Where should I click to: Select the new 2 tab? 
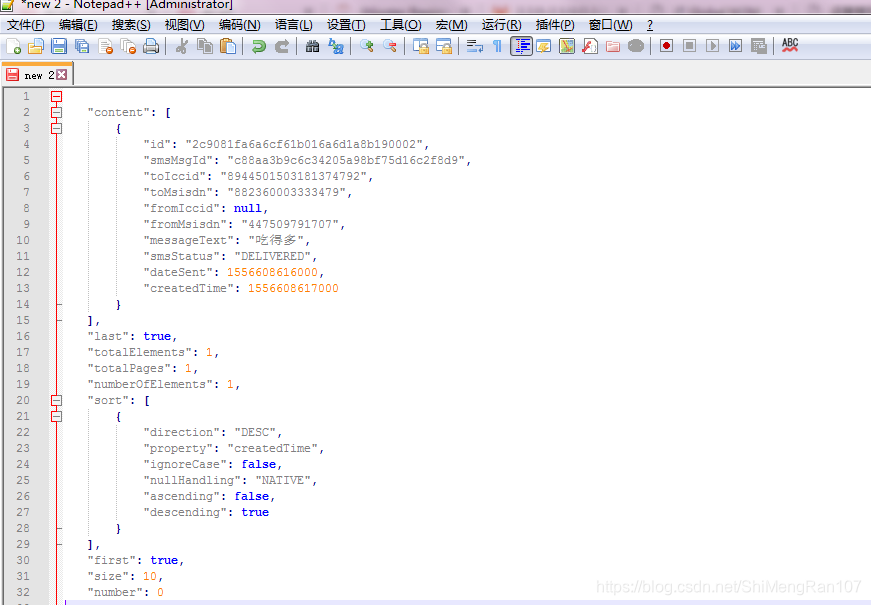tap(37, 74)
